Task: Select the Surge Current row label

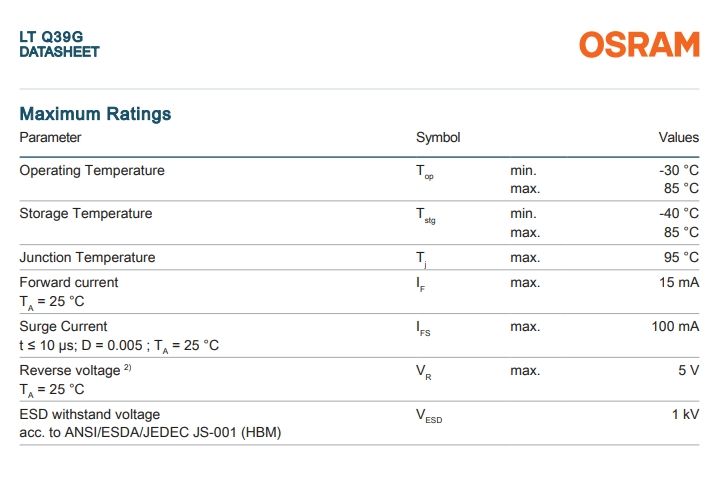Action: pos(63,326)
